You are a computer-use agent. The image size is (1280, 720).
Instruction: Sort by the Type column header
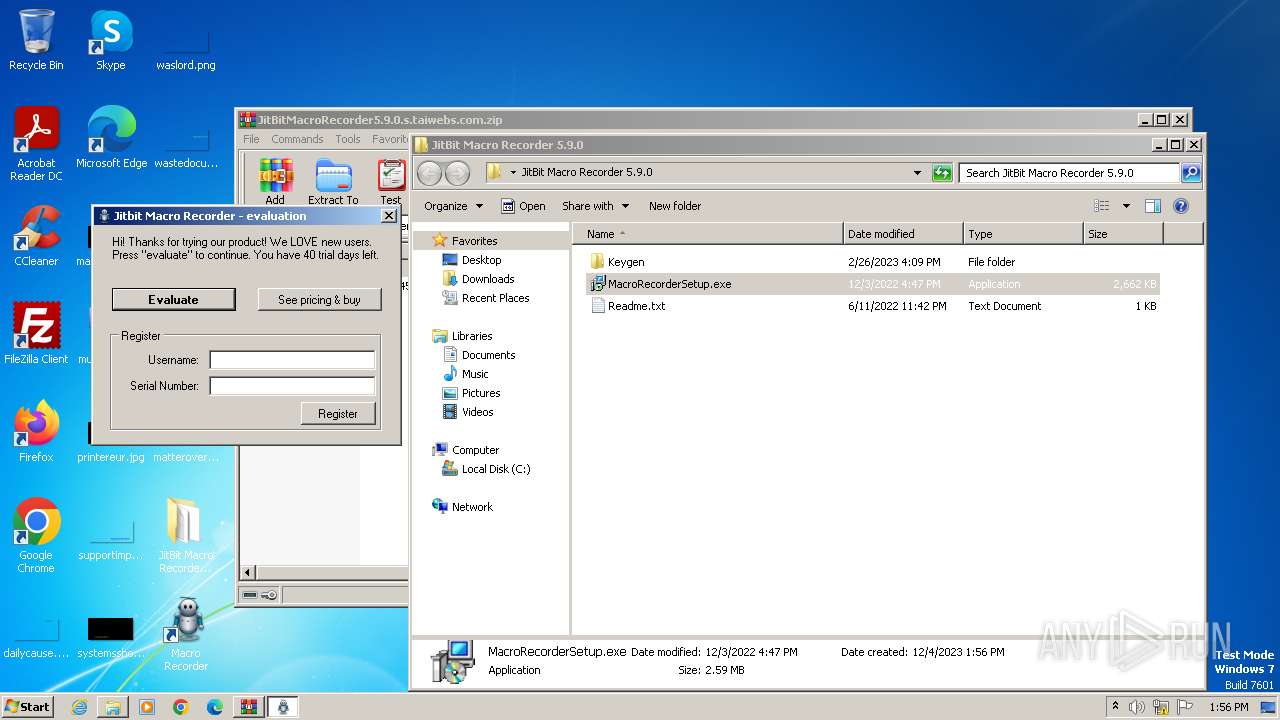click(1023, 234)
